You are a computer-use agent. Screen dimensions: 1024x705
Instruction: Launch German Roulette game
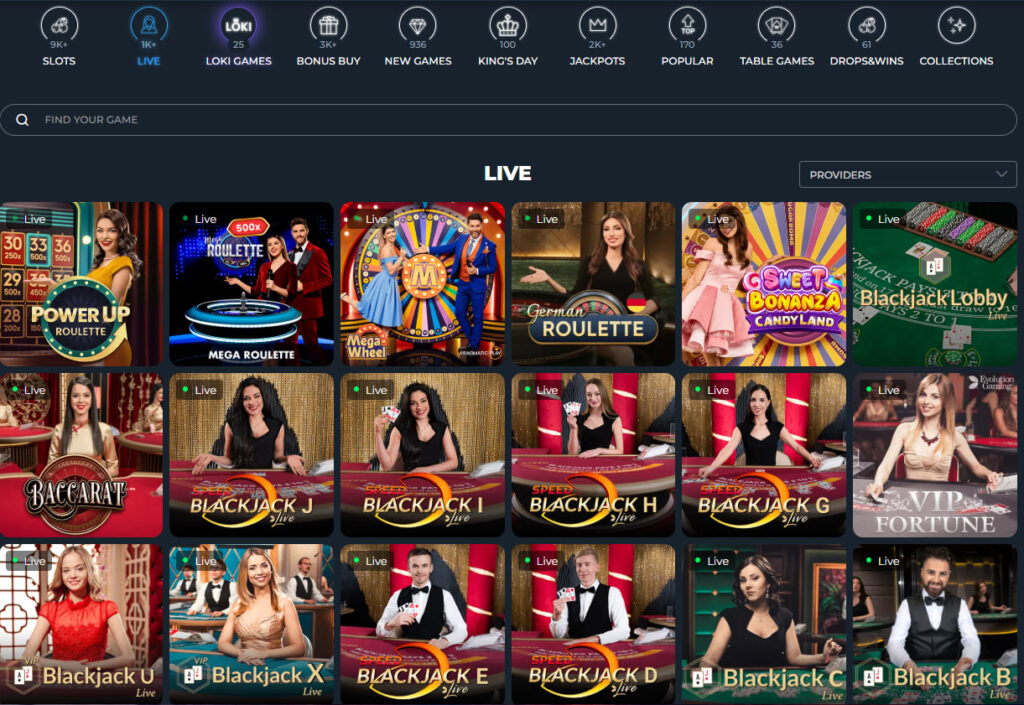pos(593,284)
